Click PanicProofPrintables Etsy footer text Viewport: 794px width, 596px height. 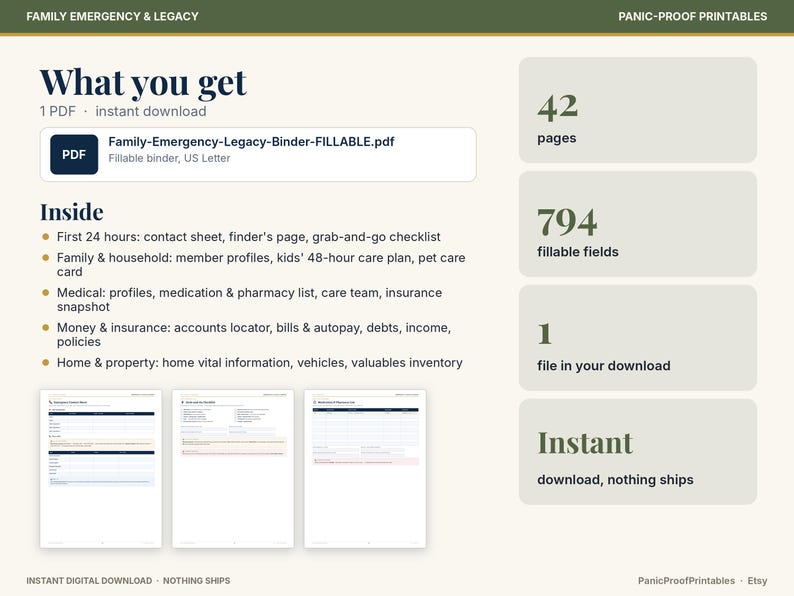point(703,581)
